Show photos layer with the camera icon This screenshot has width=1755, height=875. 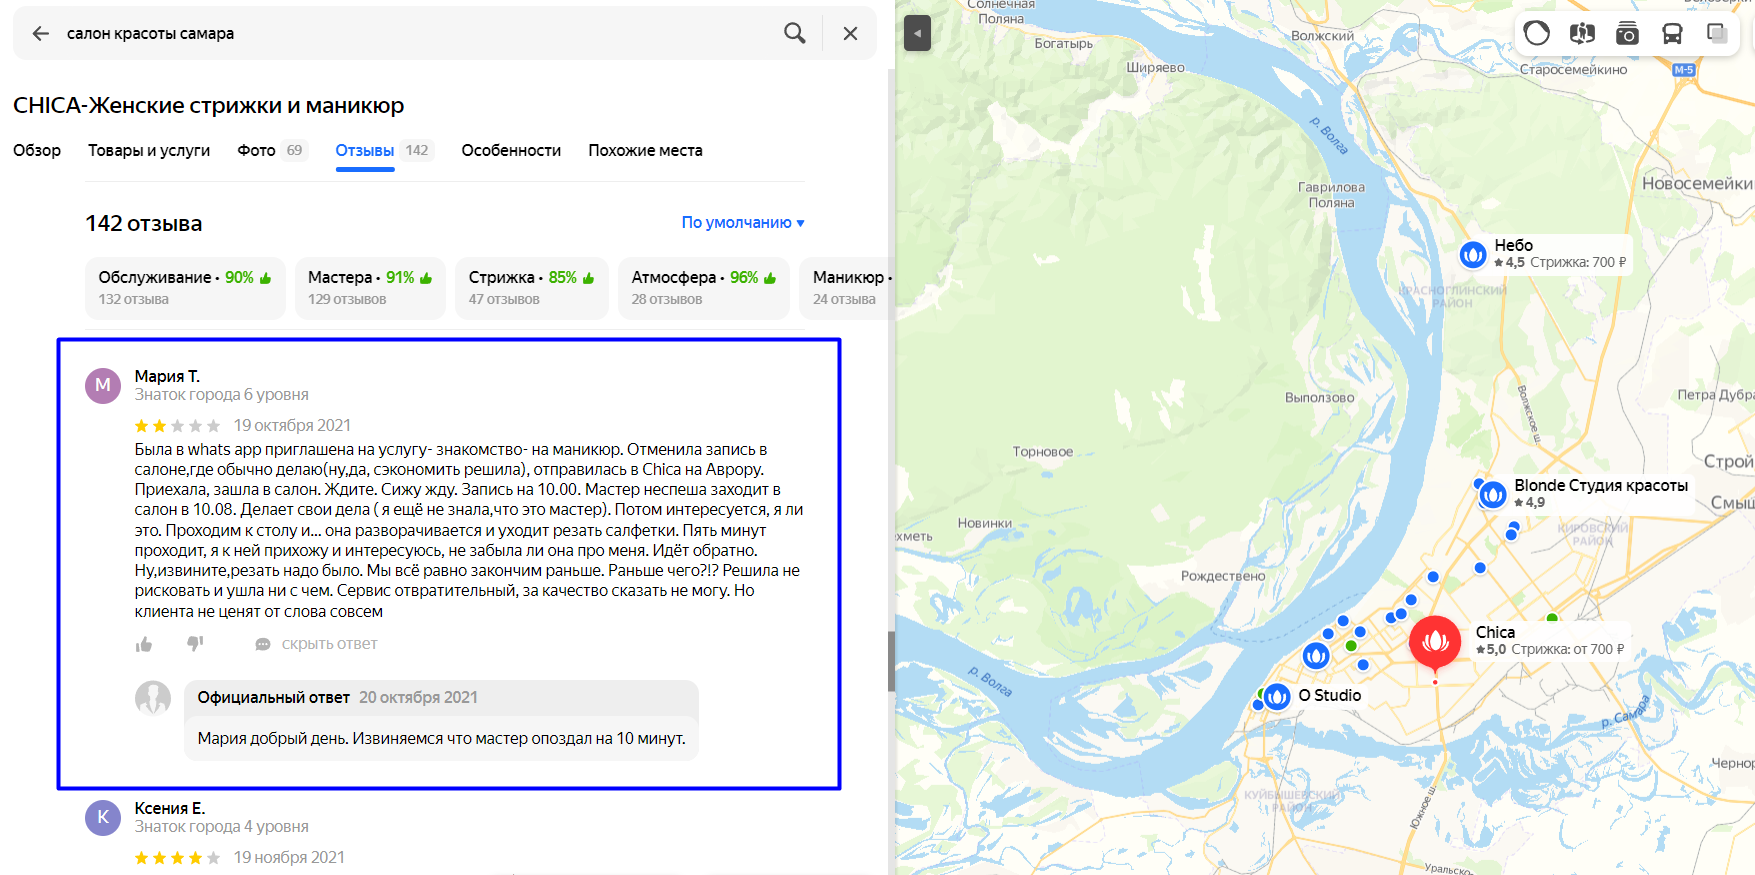pyautogui.click(x=1627, y=33)
